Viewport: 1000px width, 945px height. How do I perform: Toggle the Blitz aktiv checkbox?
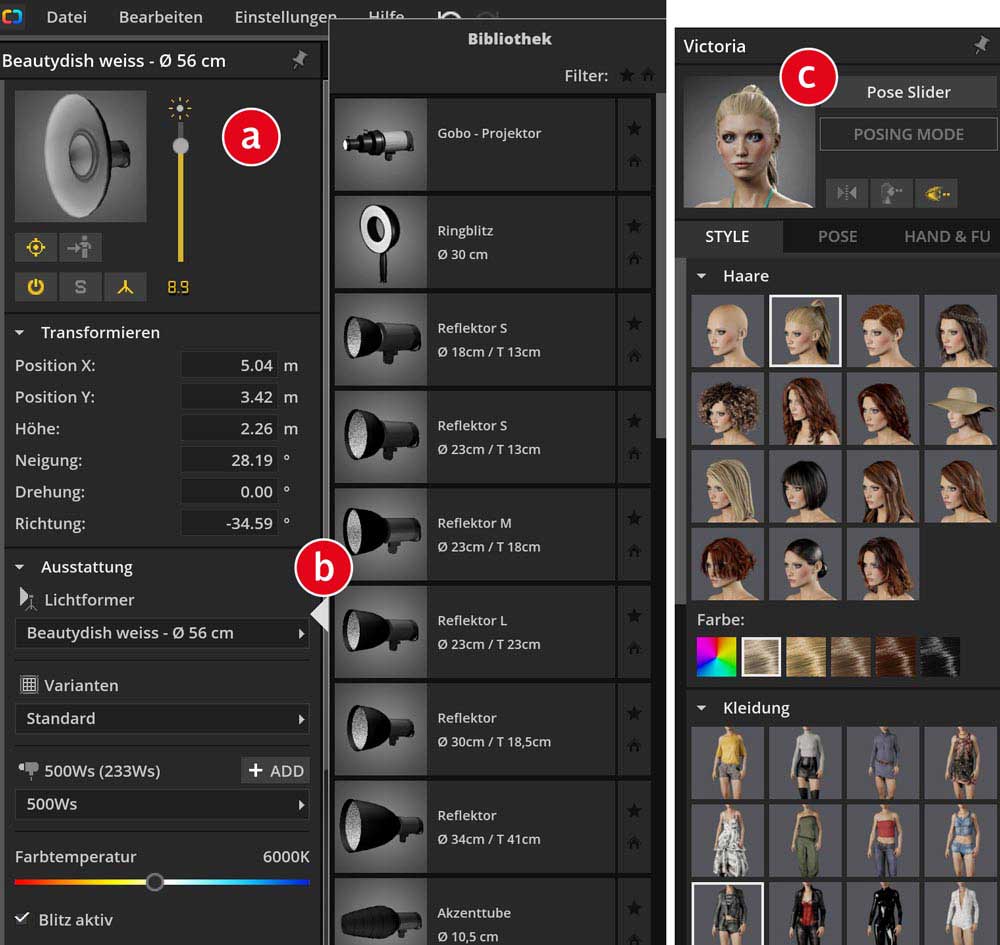tap(22, 918)
